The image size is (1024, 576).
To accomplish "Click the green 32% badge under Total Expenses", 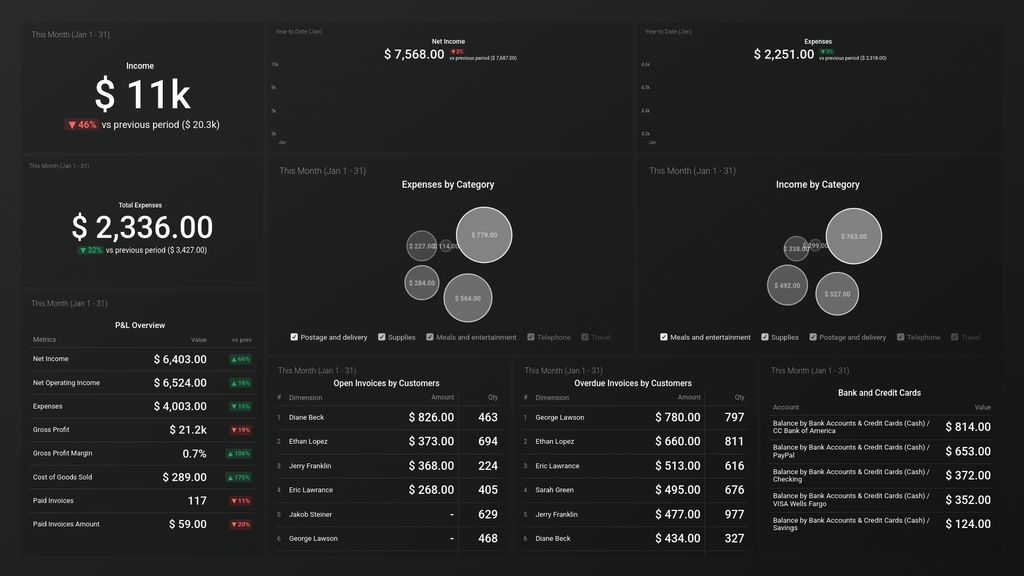I will (x=90, y=250).
